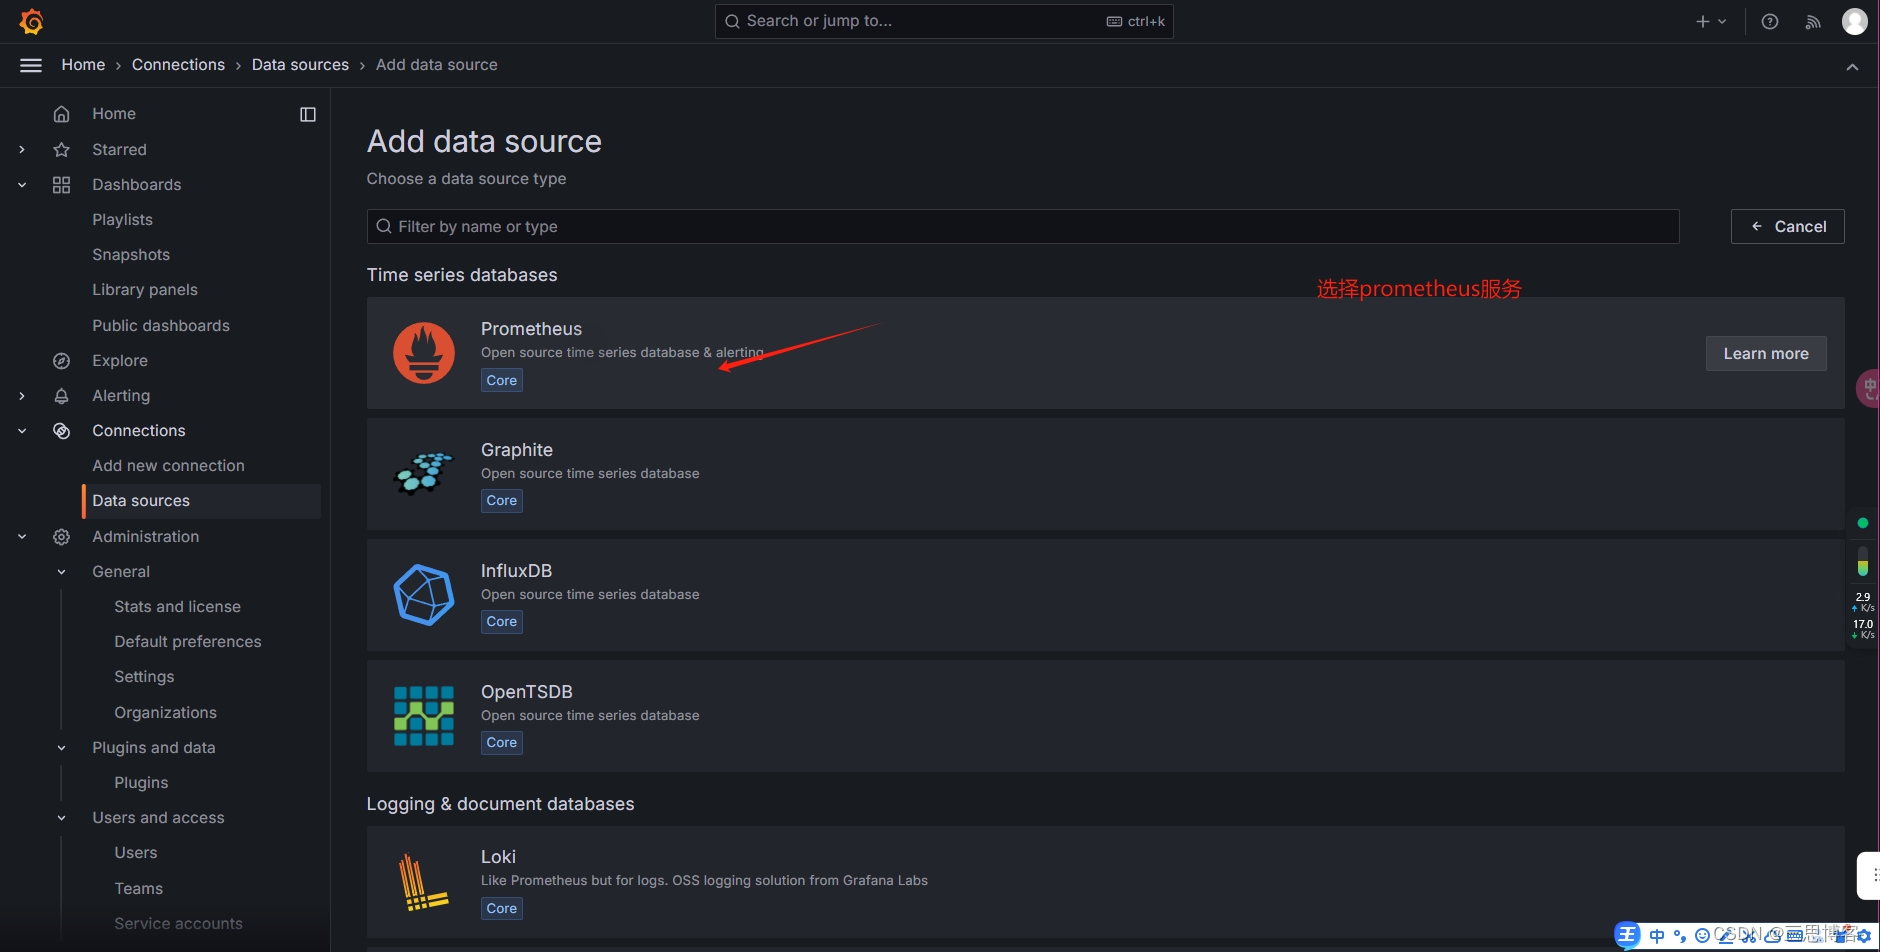
Task: Click the OpenTSDB logo icon
Action: coord(424,716)
